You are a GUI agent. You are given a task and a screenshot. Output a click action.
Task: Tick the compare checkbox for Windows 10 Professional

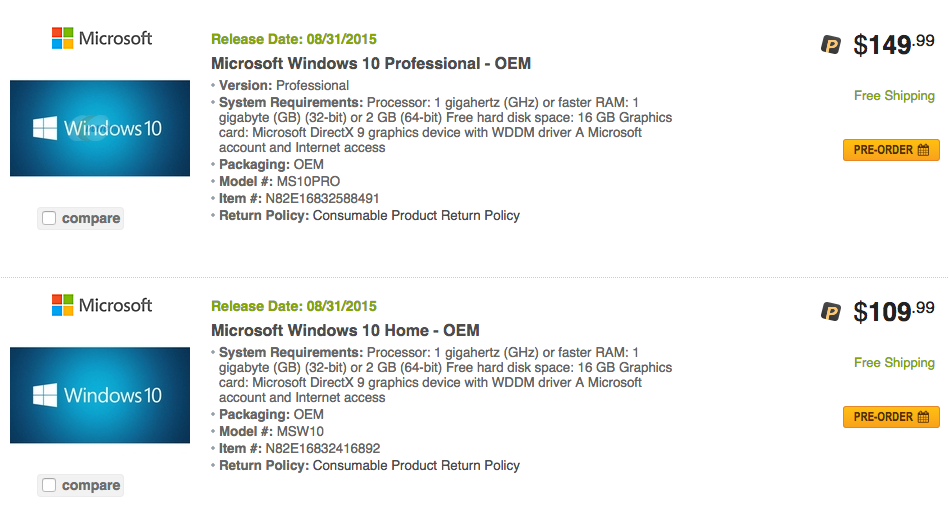pyautogui.click(x=49, y=218)
